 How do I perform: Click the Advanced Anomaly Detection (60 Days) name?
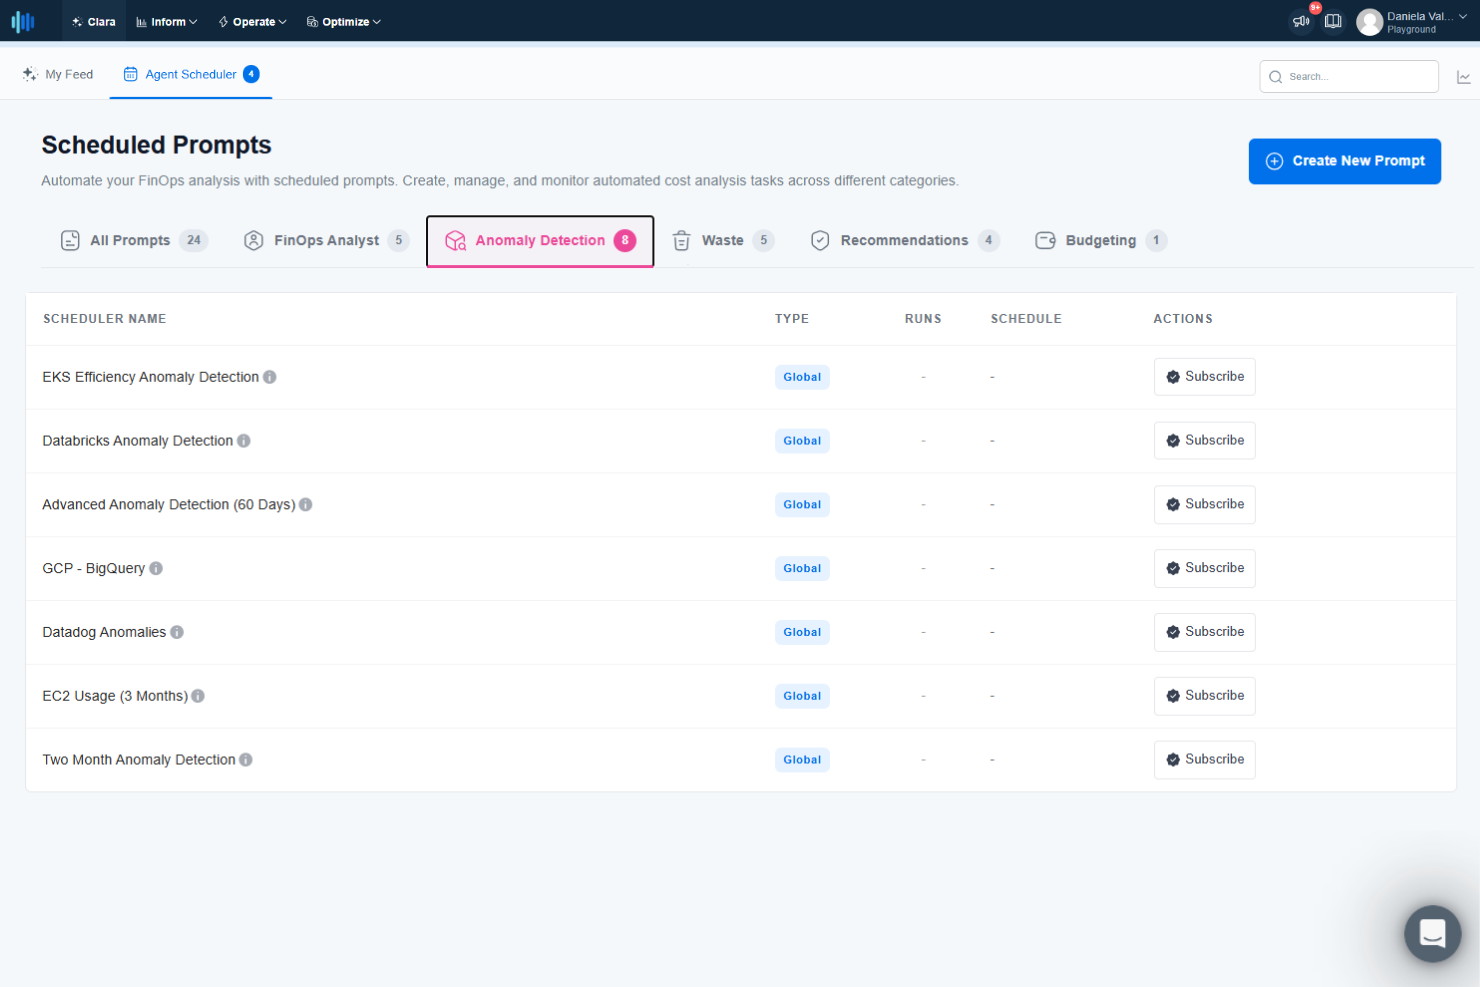[169, 505]
